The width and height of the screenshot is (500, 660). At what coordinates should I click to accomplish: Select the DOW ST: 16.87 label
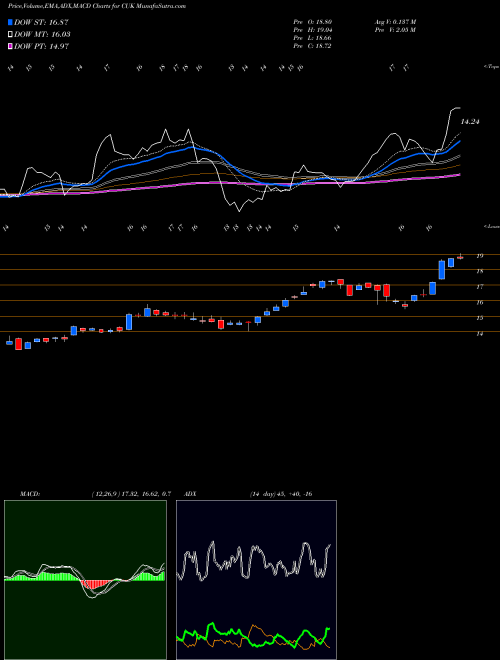41,23
